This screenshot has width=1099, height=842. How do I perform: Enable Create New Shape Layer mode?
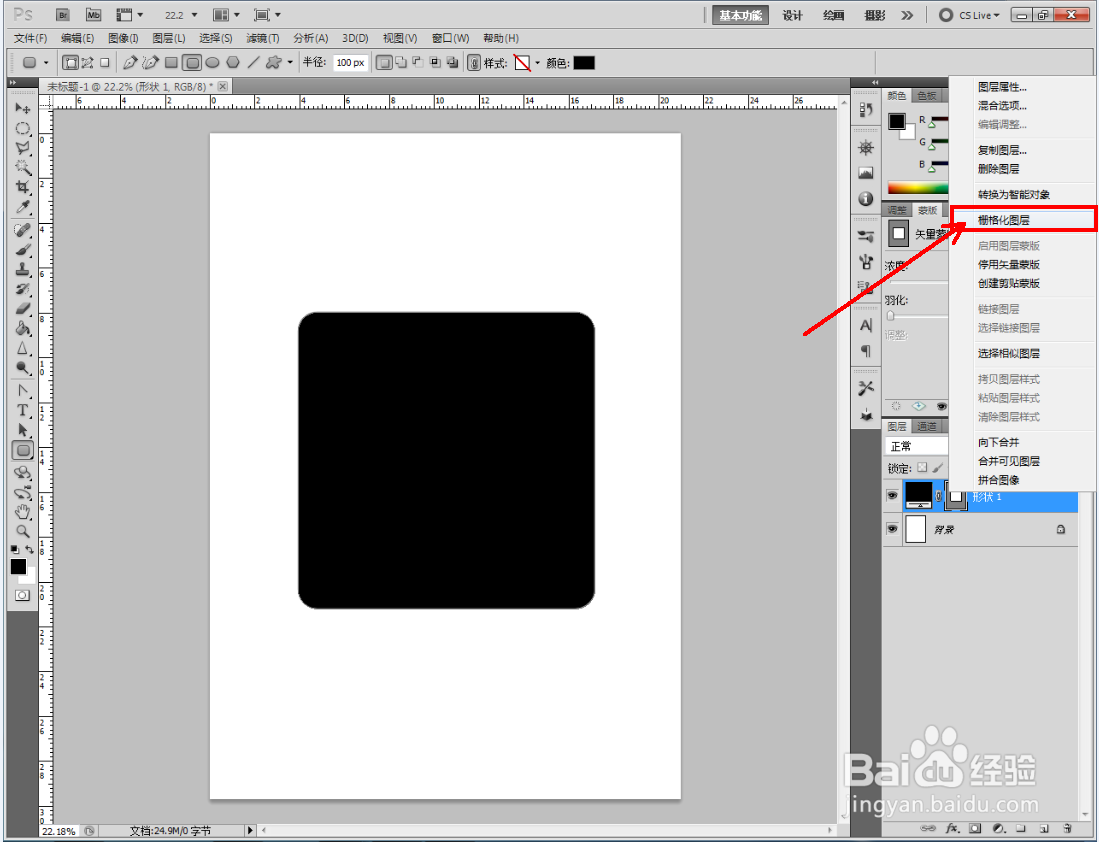[x=383, y=63]
